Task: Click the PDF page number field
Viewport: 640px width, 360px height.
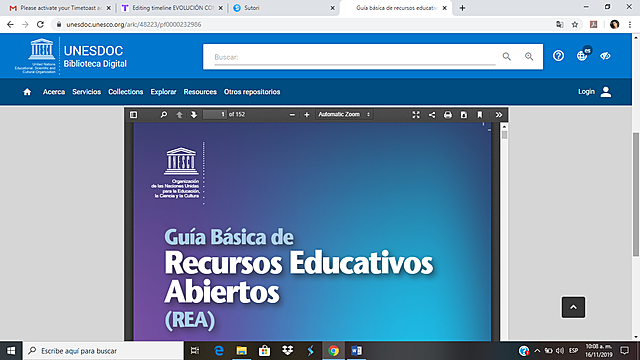Action: [x=215, y=114]
